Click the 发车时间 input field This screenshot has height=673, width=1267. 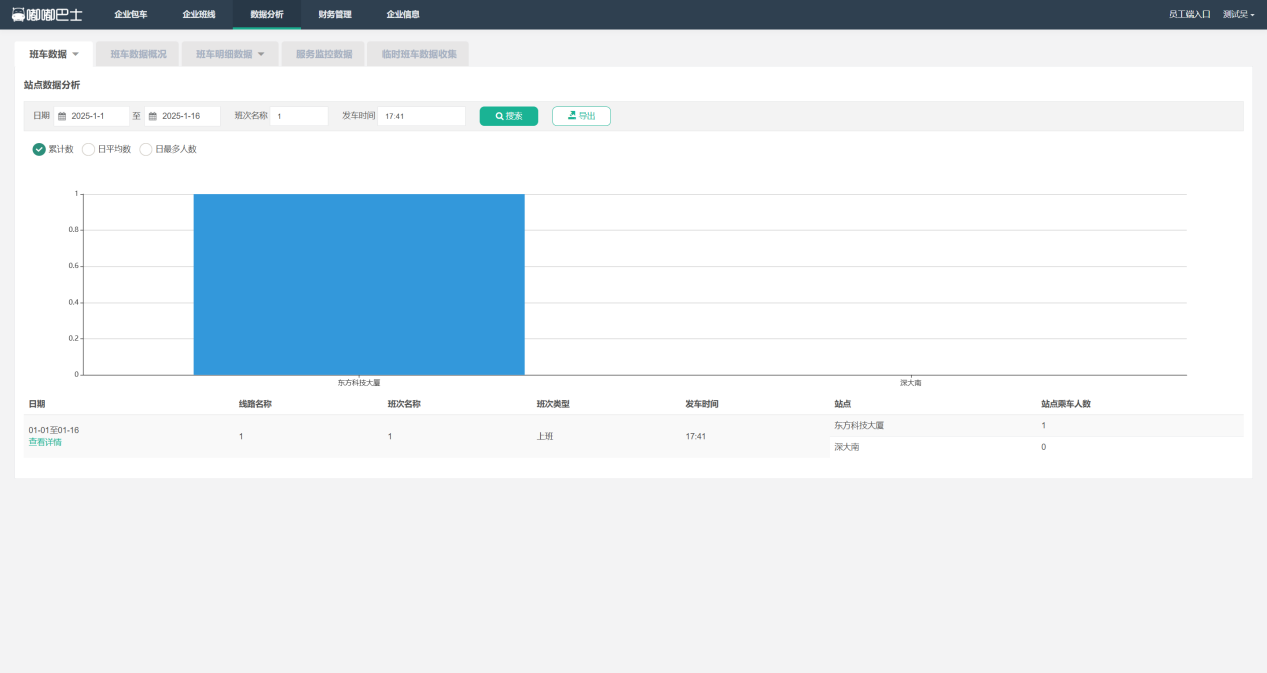tap(421, 116)
